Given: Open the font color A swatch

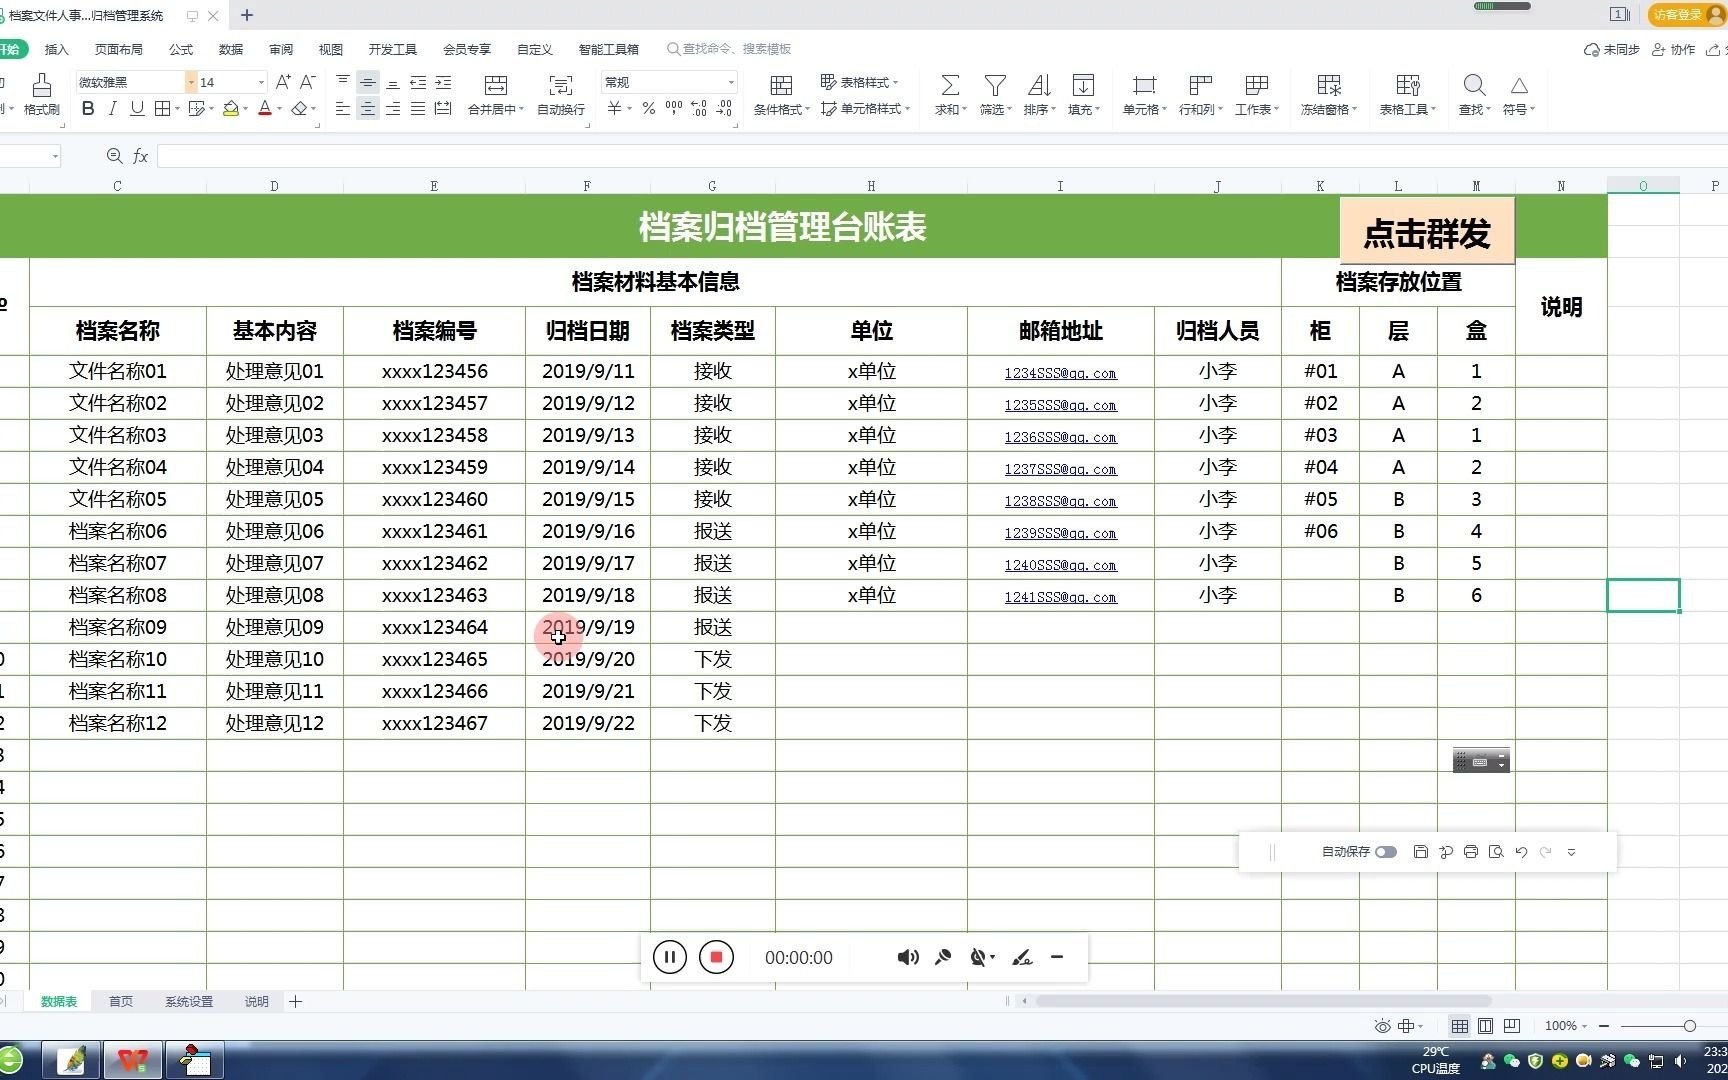Looking at the screenshot, I should pos(265,108).
